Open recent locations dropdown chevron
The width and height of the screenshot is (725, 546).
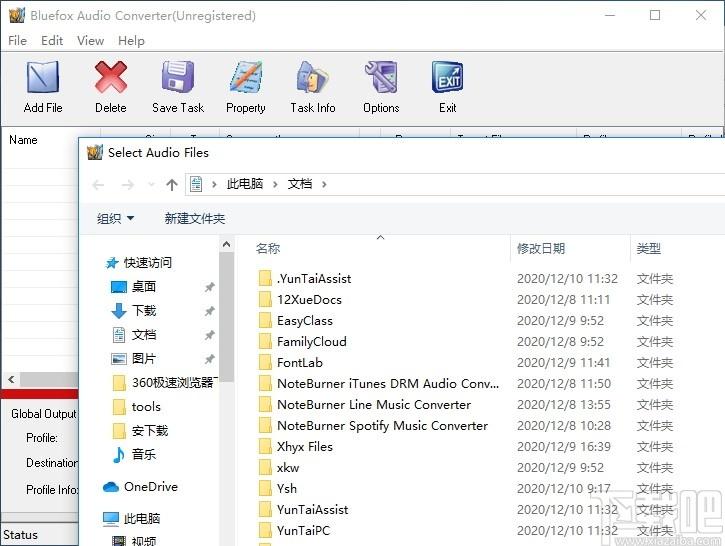[x=151, y=185]
